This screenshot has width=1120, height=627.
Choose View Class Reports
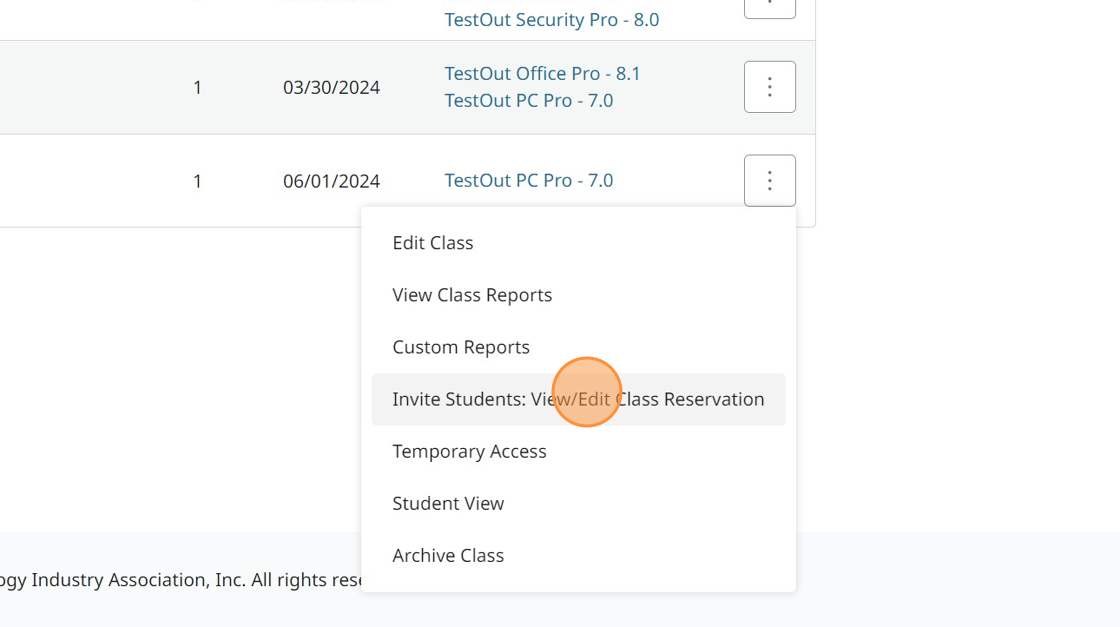[472, 295]
